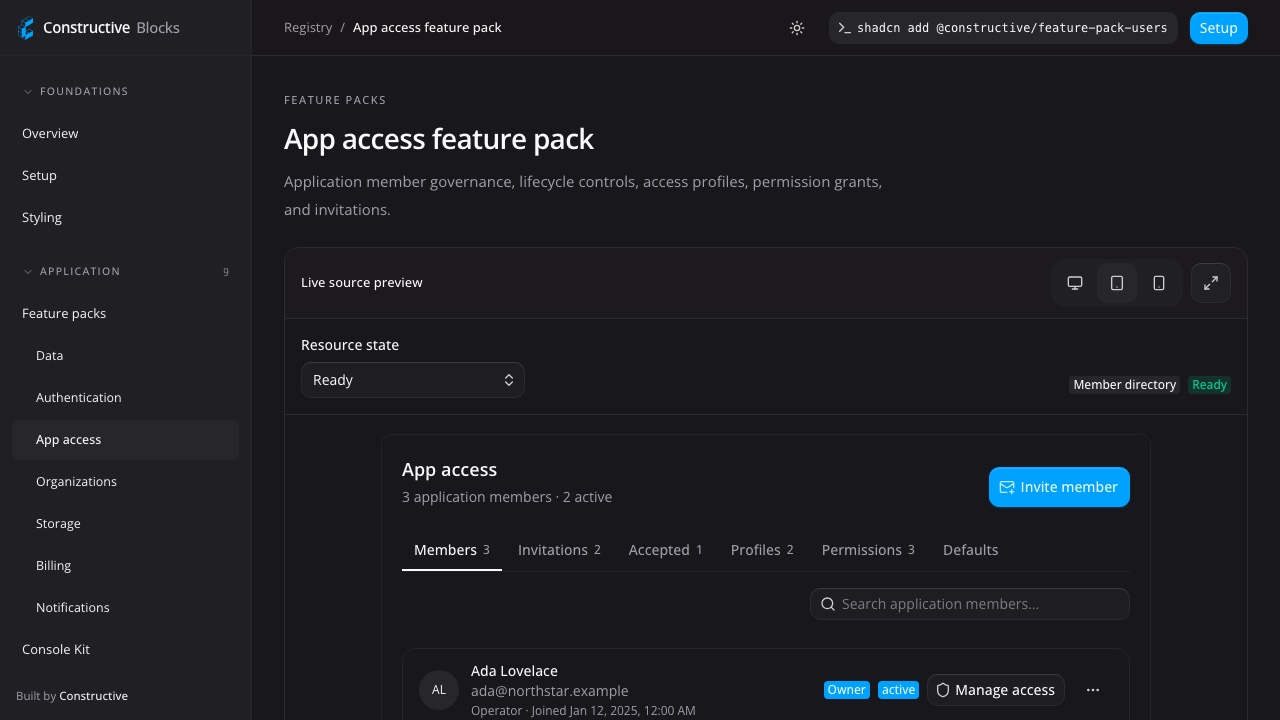This screenshot has width=1280, height=720.
Task: Open Setup page in the sidebar
Action: (x=125, y=175)
